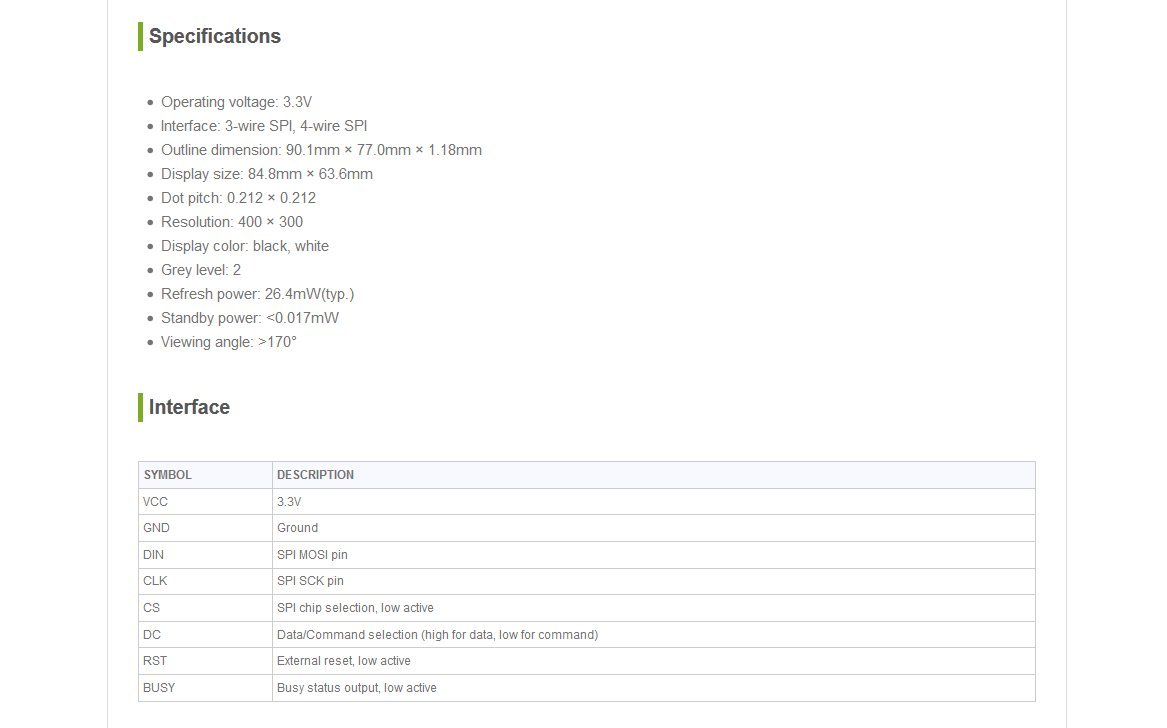Image resolution: width=1167 pixels, height=728 pixels.
Task: Click the CLK table cell
Action: 205,581
